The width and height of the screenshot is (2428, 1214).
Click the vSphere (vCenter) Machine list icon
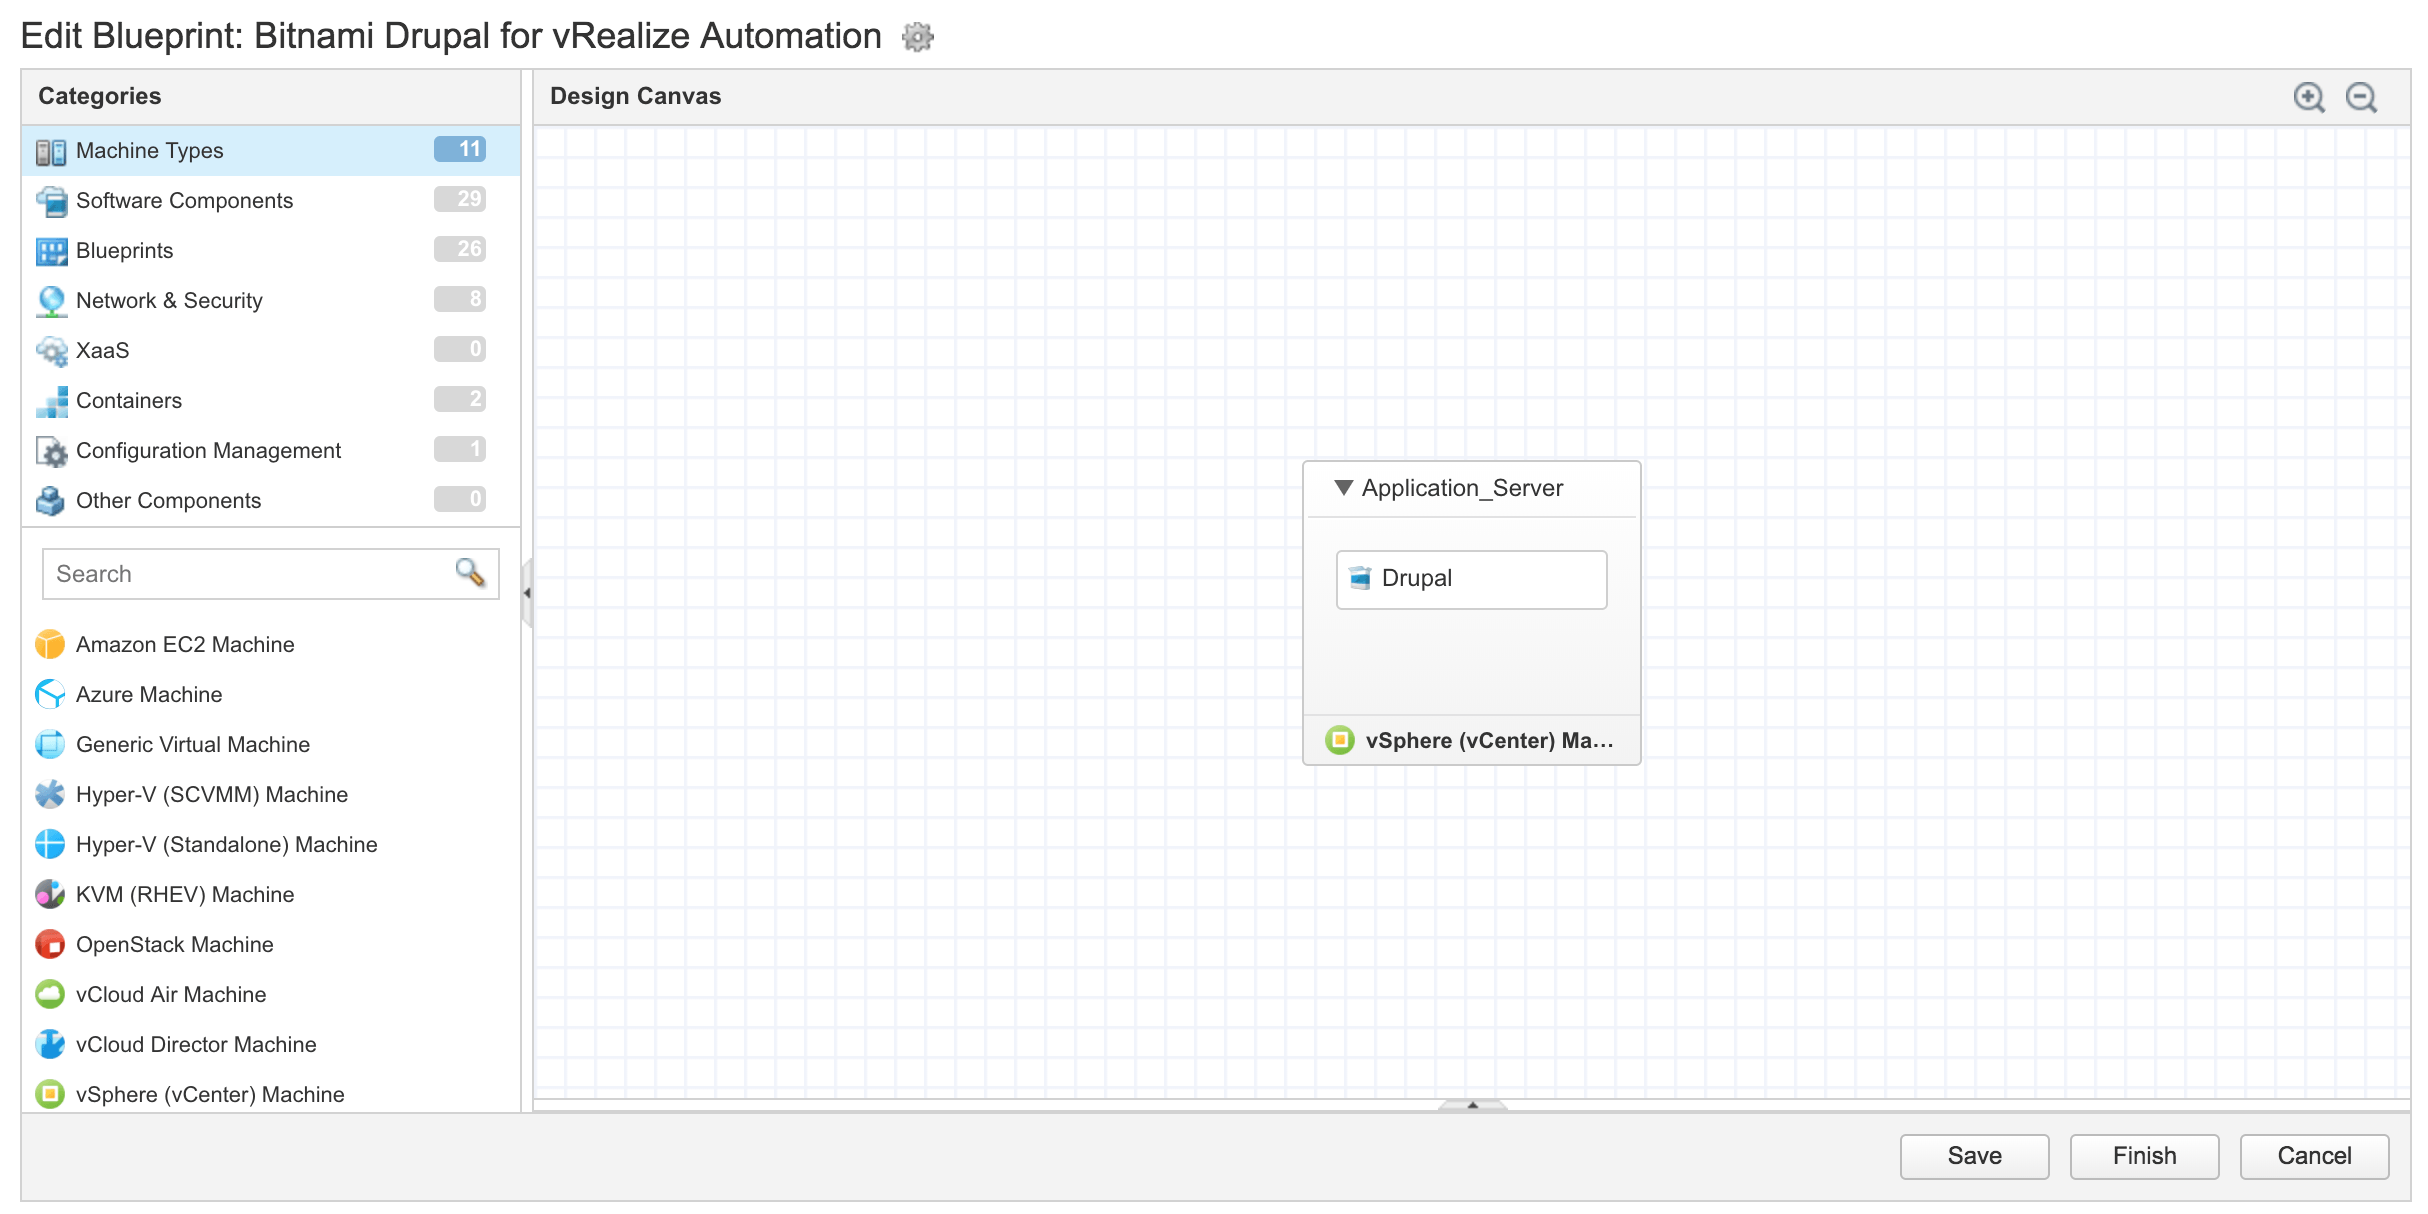click(x=50, y=1094)
